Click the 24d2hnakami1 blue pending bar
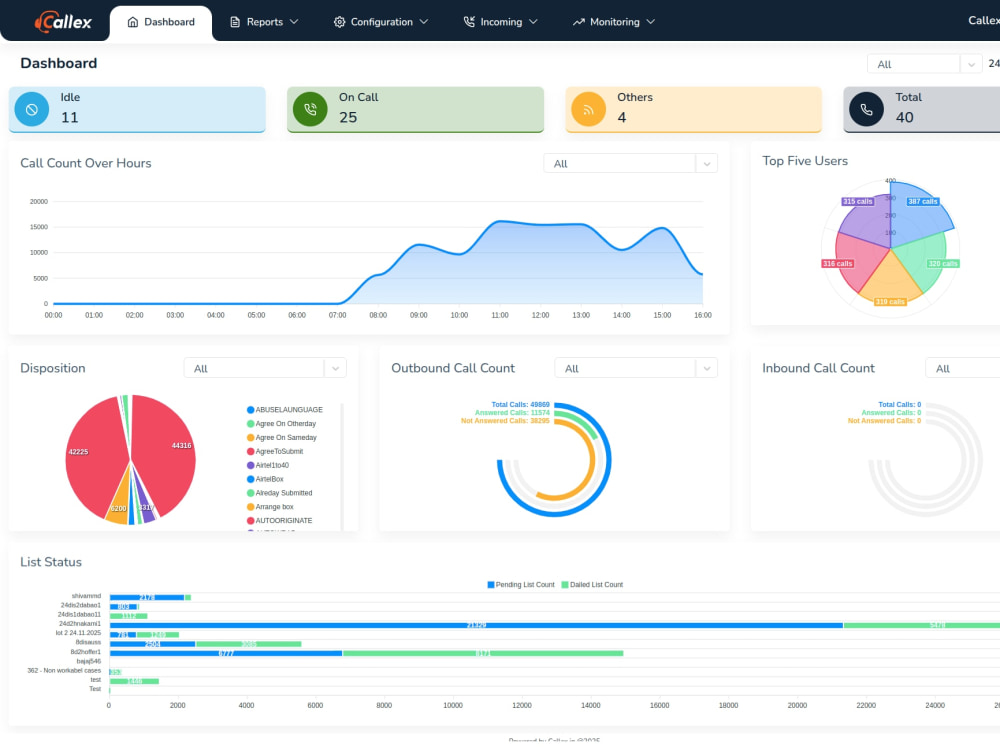 [x=476, y=626]
